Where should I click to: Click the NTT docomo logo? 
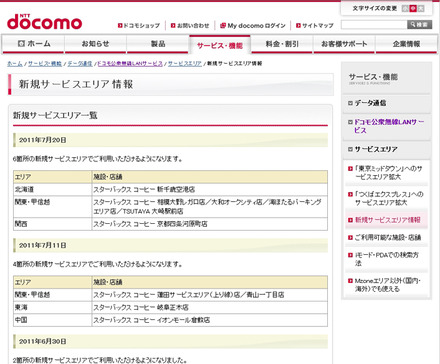click(x=44, y=22)
